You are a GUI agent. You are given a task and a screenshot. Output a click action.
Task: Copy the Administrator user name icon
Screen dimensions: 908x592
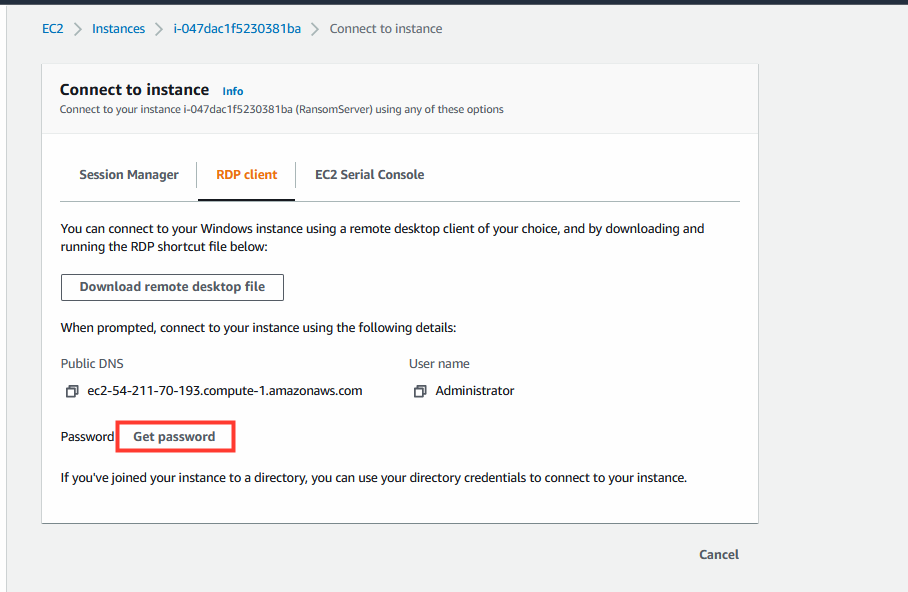tap(420, 392)
